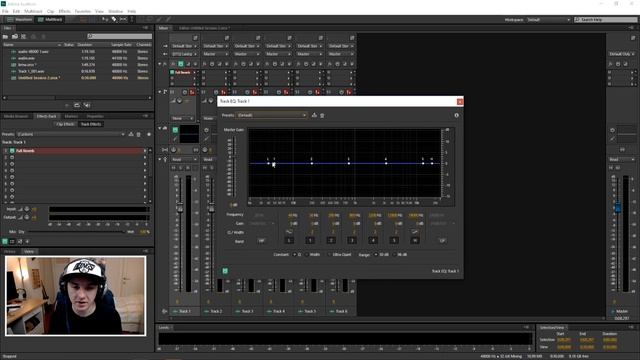The image size is (640, 360).
Task: Click the Files panel search field
Action: click(120, 36)
